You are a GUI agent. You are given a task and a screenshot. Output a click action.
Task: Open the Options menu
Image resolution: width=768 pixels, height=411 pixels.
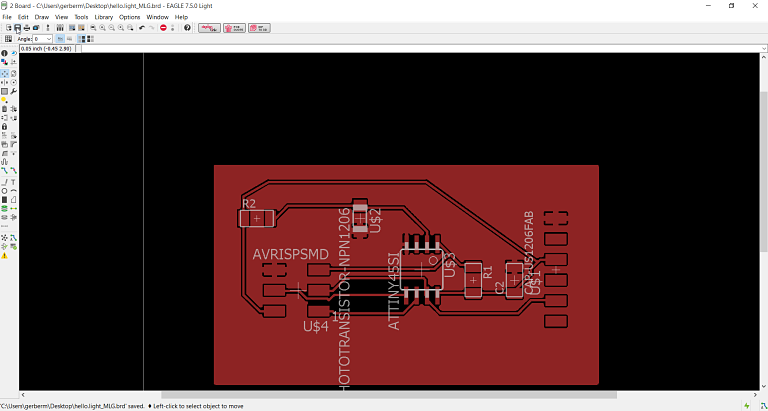pos(129,17)
